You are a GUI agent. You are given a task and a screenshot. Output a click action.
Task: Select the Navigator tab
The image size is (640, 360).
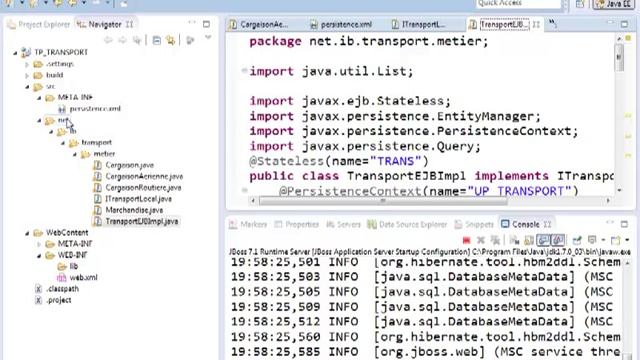100,24
